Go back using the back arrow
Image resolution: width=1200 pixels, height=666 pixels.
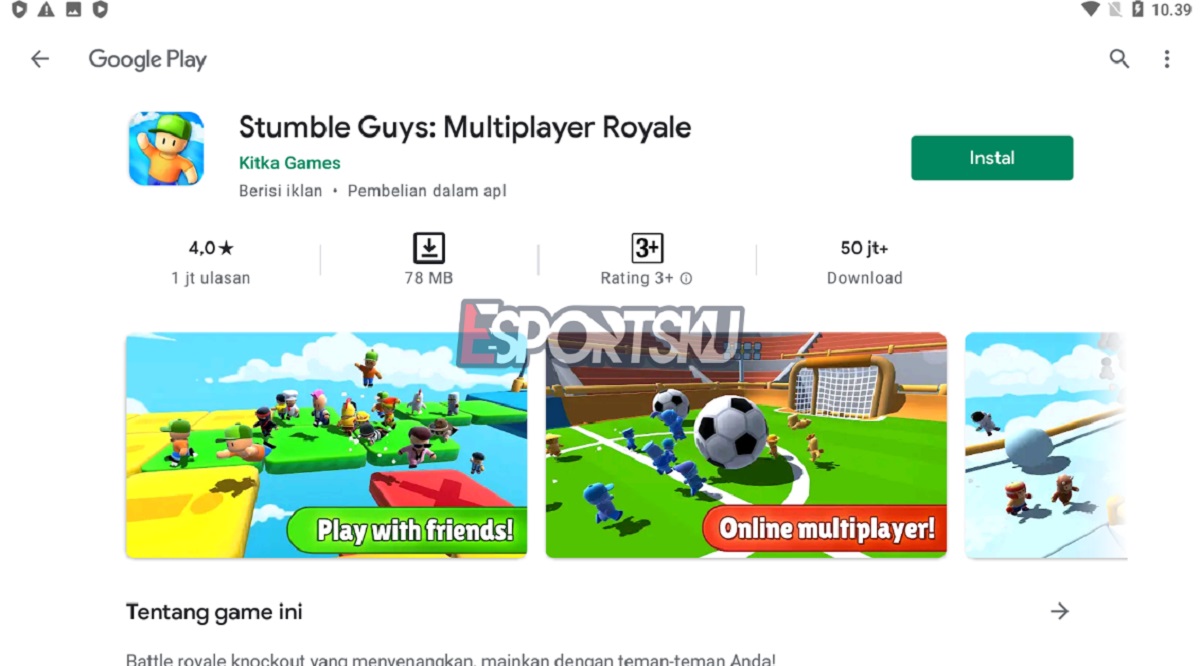pos(39,59)
